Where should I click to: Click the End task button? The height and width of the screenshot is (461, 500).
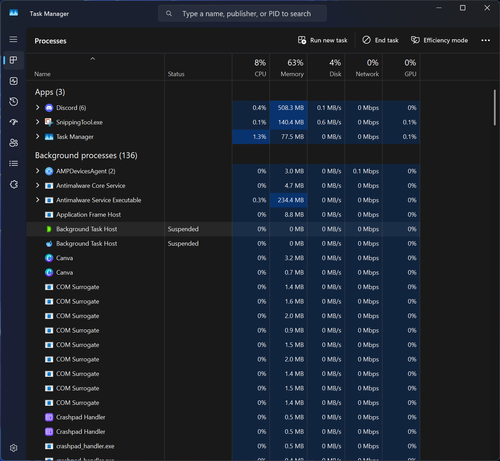380,40
